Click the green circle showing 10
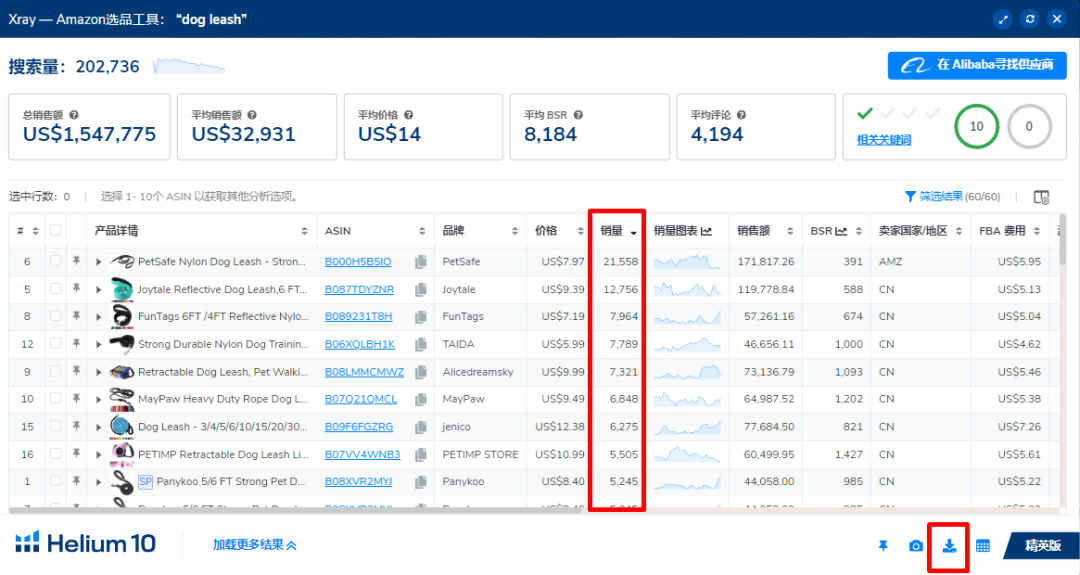Screen dimensions: 1080x575 pyautogui.click(x=976, y=127)
